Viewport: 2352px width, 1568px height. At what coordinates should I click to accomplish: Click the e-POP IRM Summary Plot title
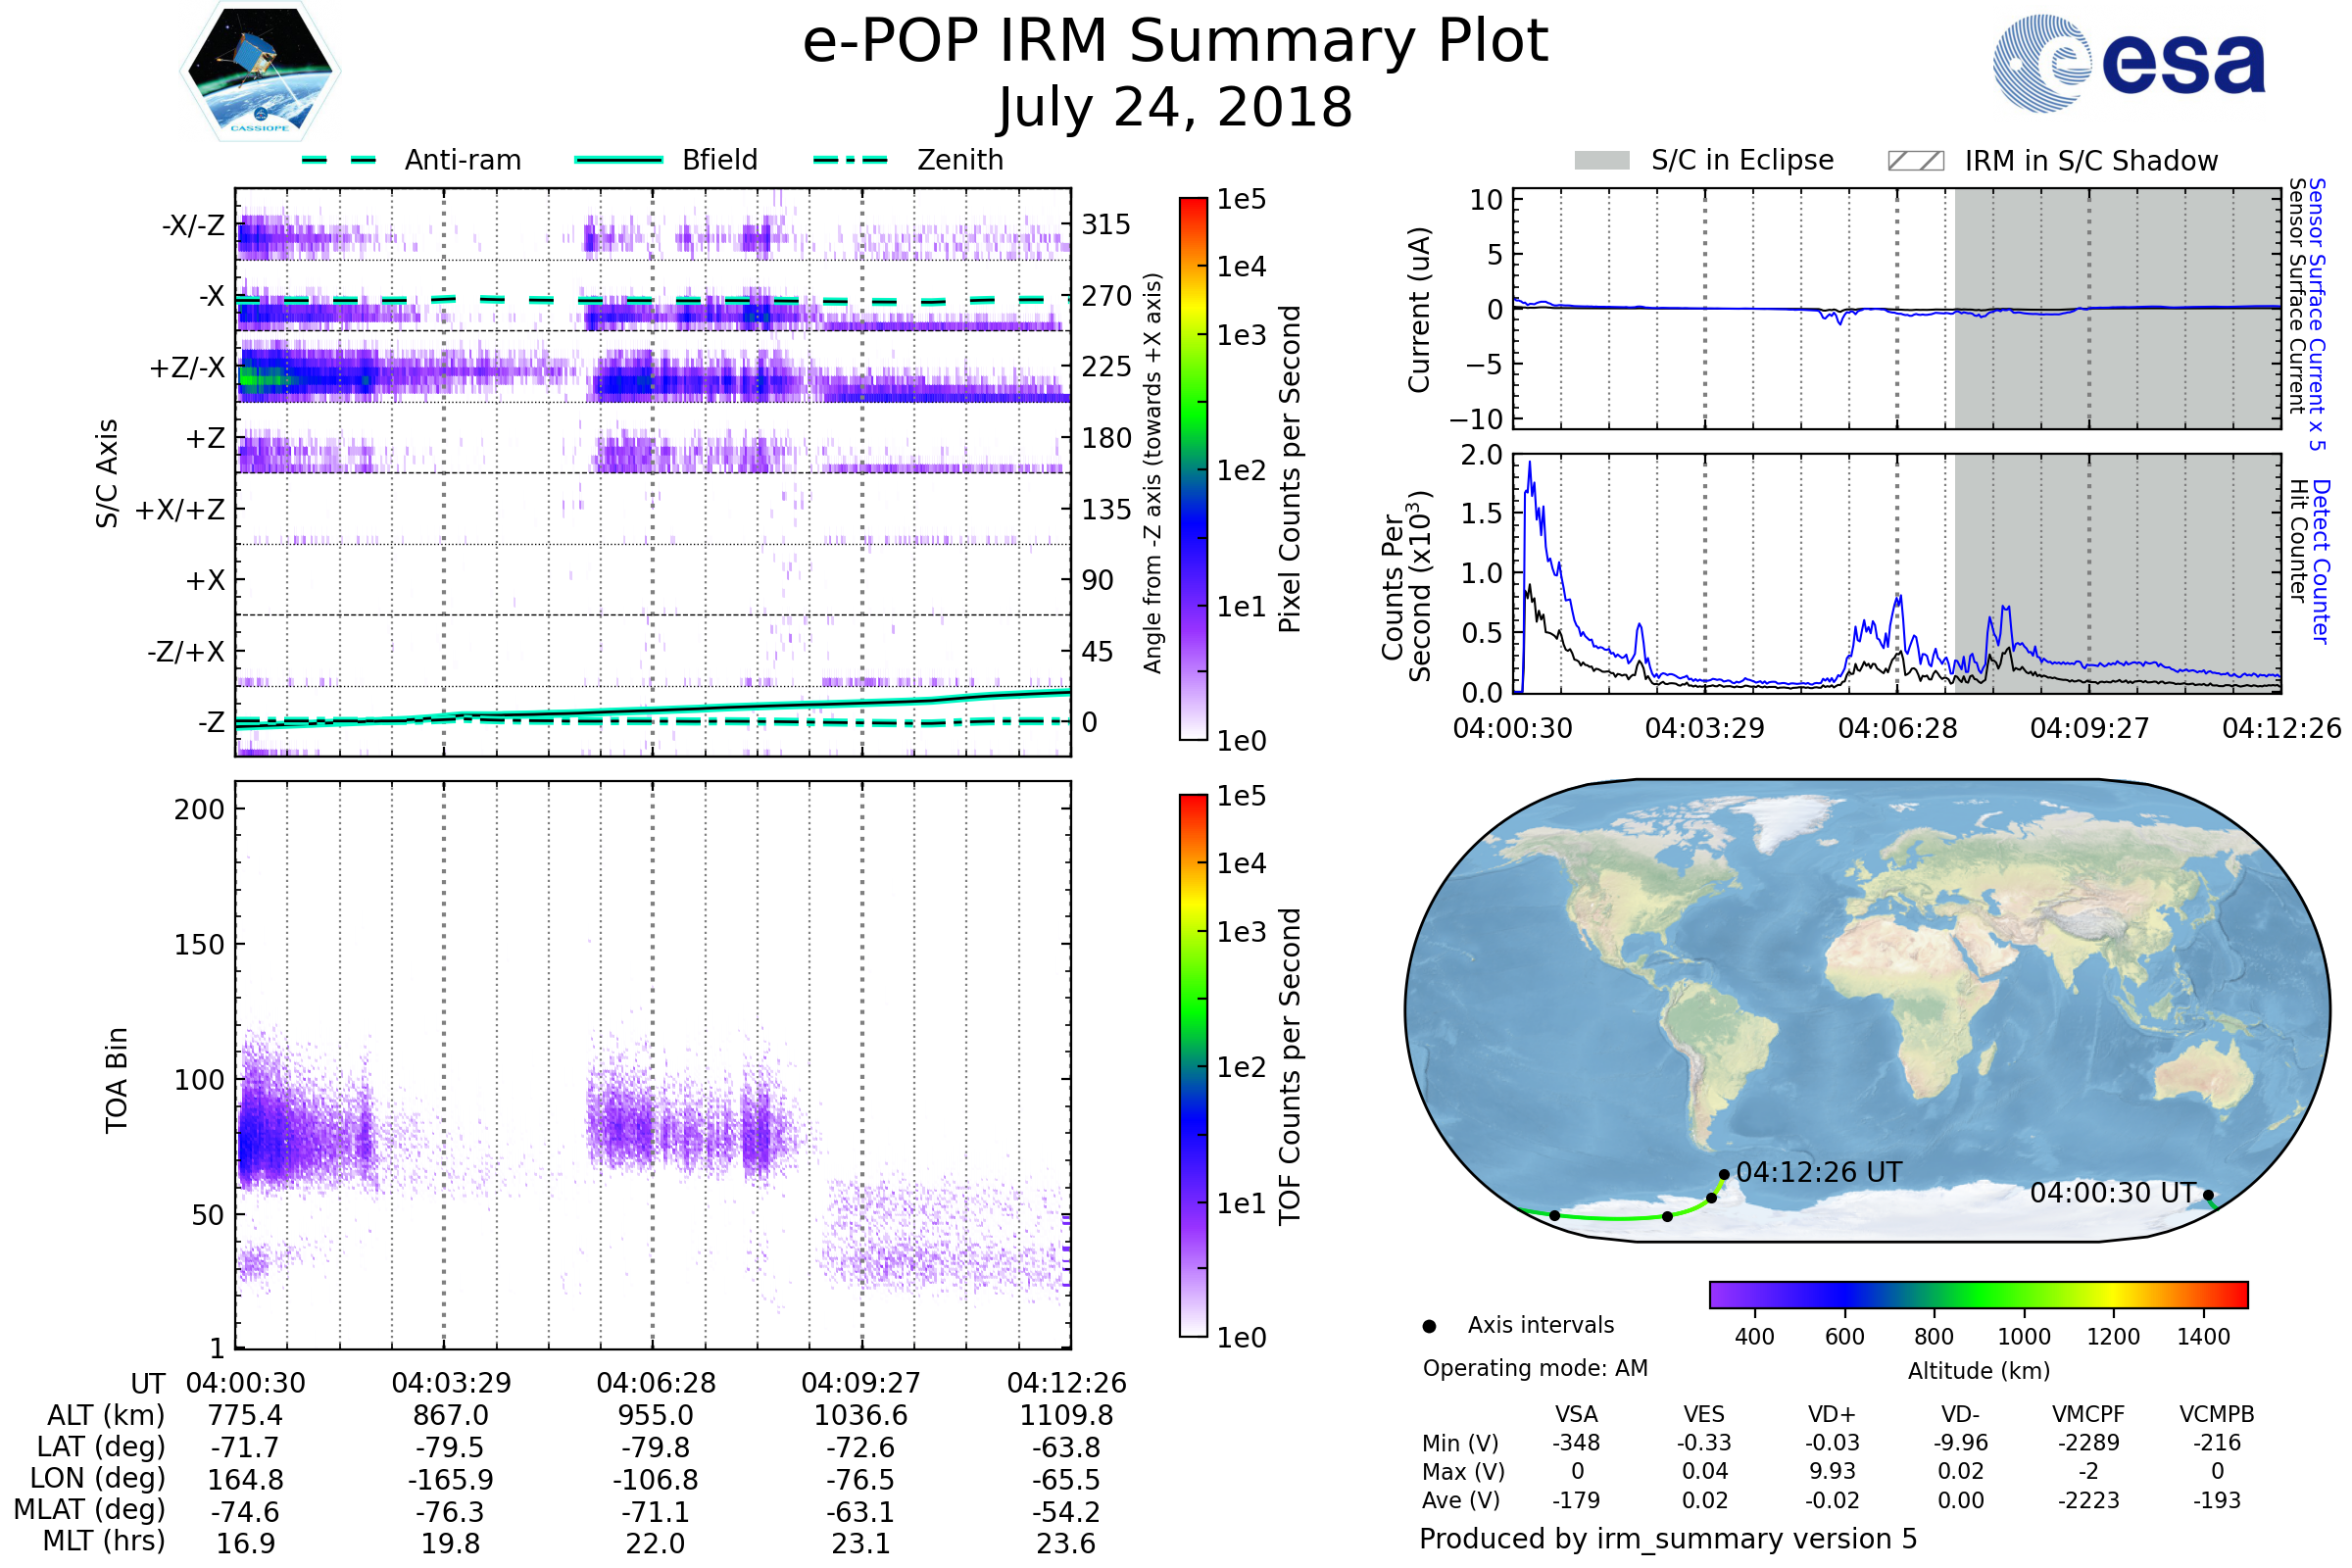point(1175,42)
